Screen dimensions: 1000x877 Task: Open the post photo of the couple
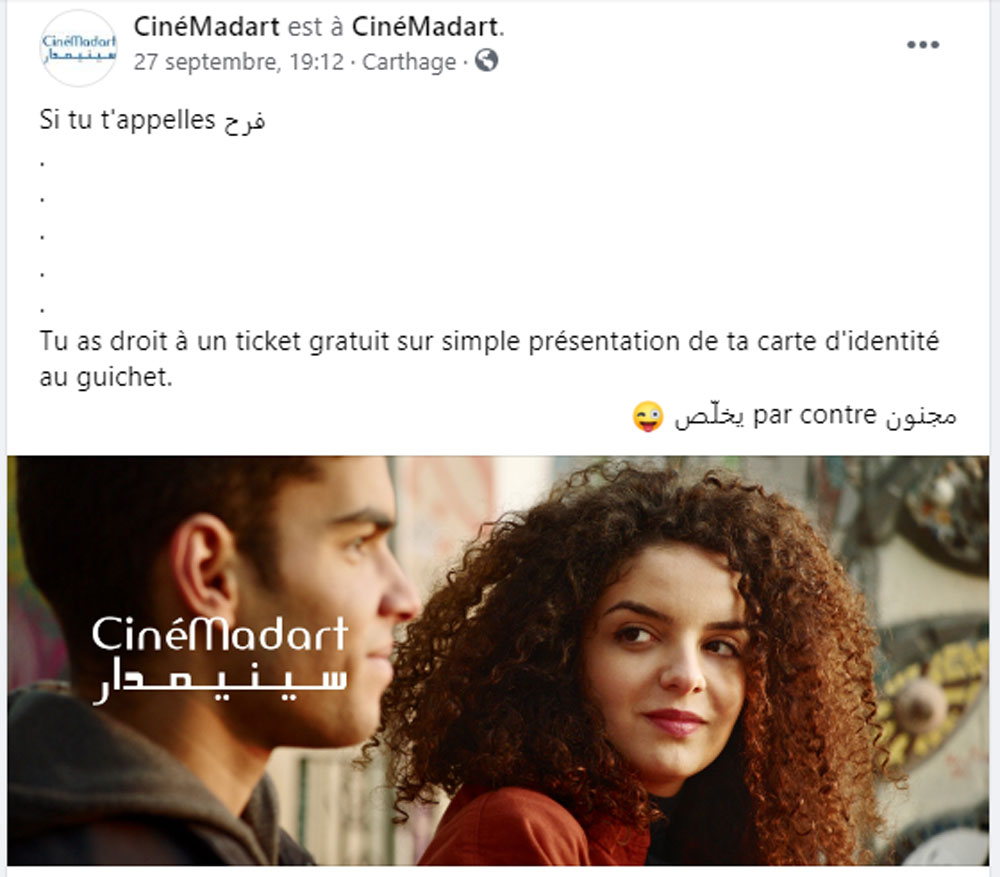pyautogui.click(x=498, y=660)
